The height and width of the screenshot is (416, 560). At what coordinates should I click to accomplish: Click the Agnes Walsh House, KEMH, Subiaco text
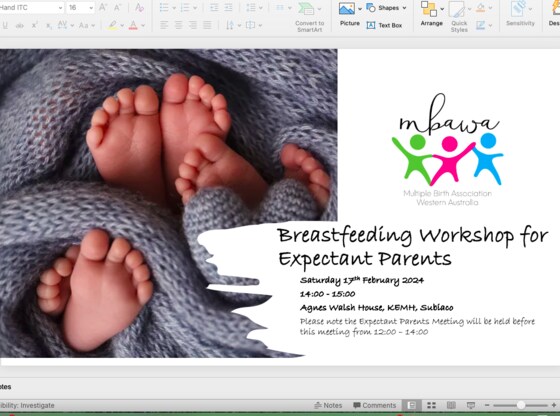(376, 308)
